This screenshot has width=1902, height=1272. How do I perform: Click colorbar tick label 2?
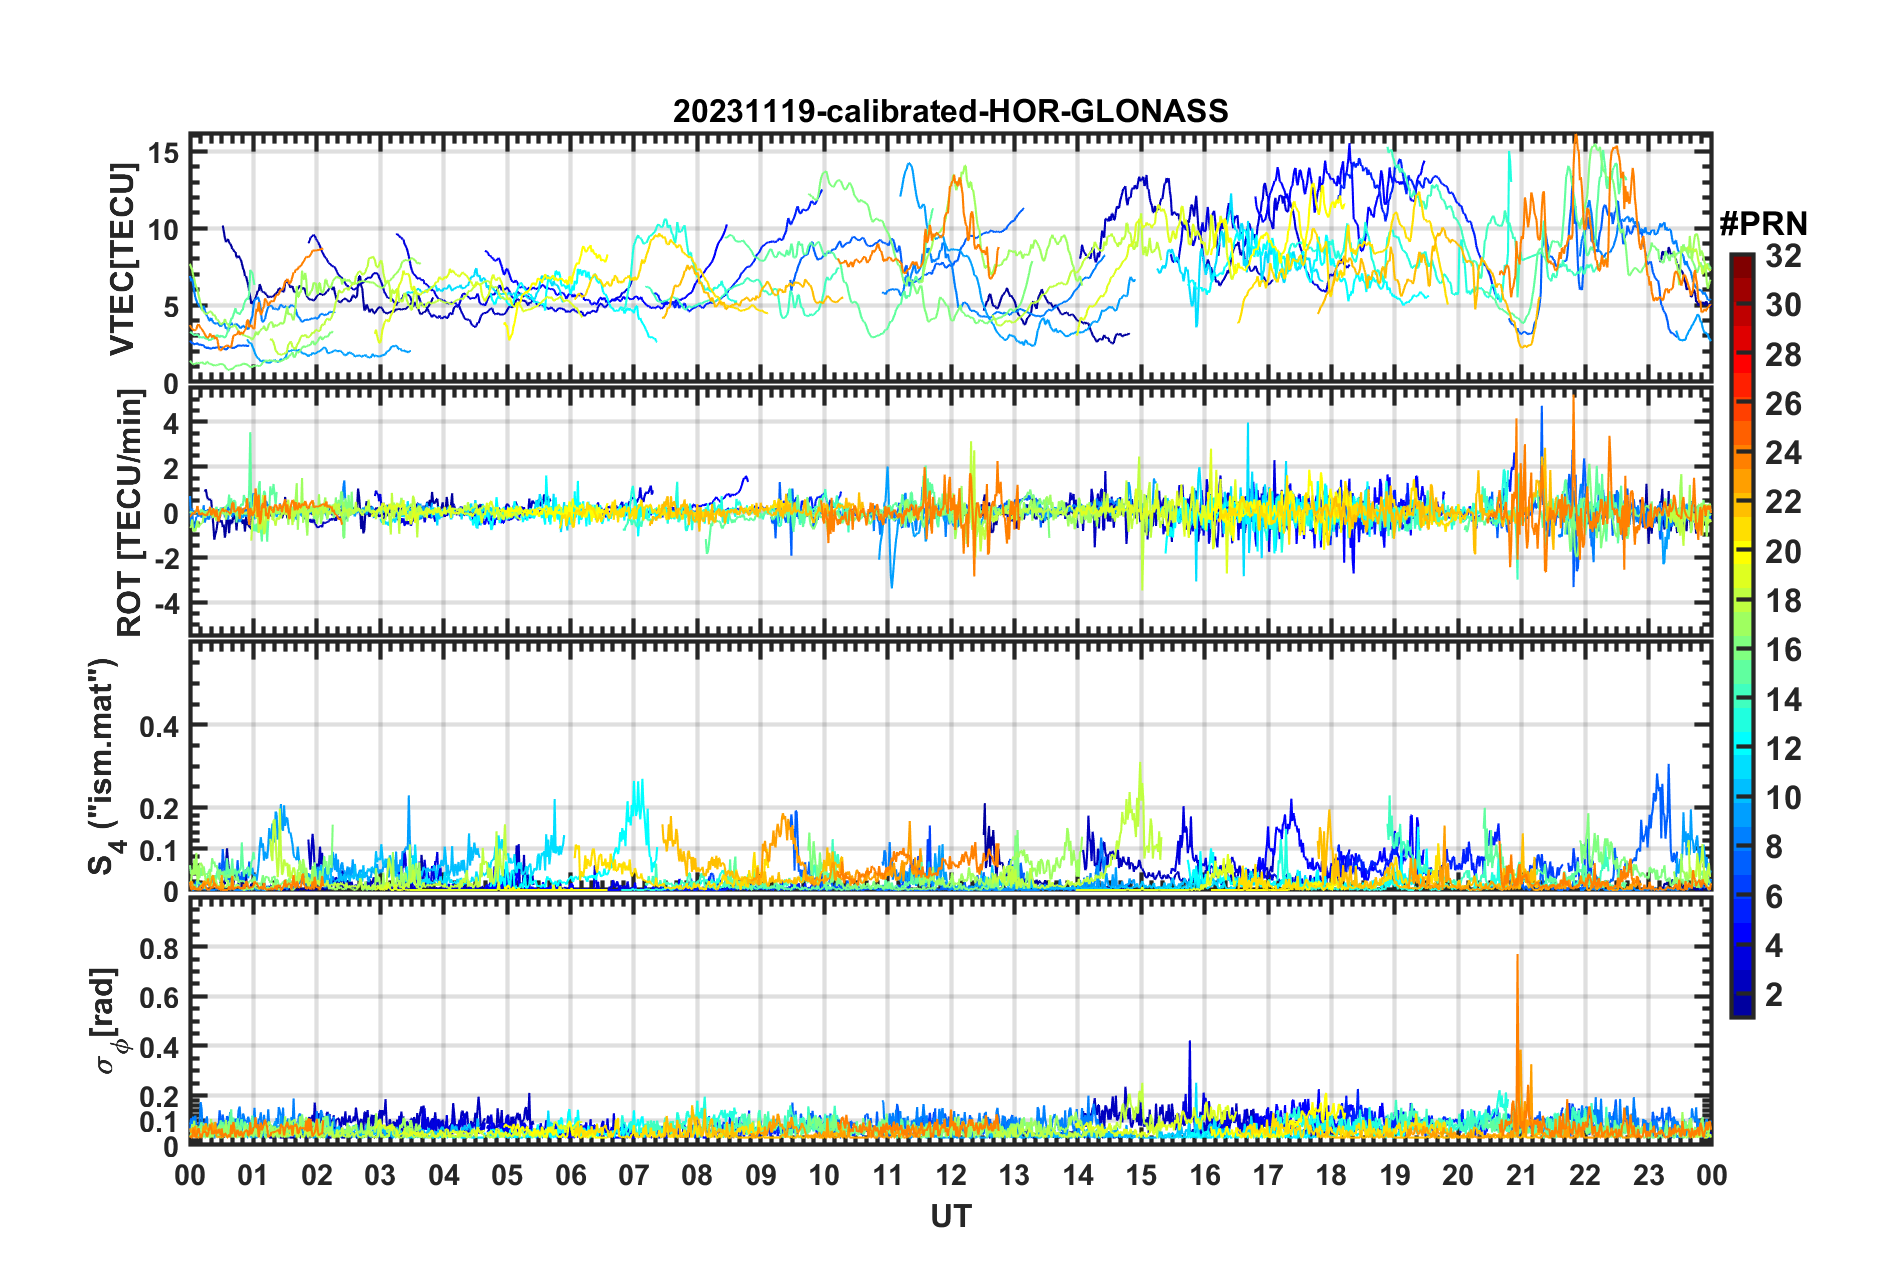[x=1774, y=994]
